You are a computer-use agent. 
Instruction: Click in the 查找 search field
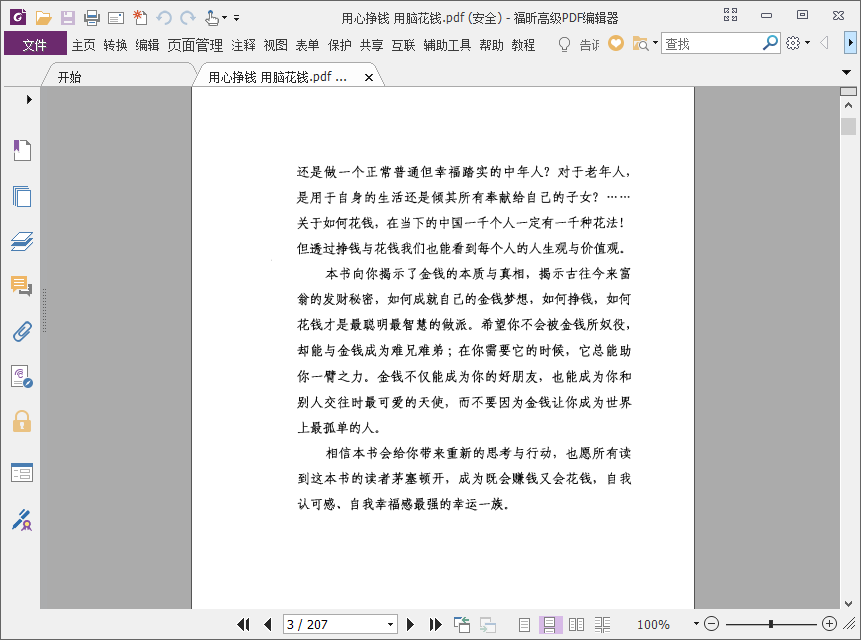[712, 43]
